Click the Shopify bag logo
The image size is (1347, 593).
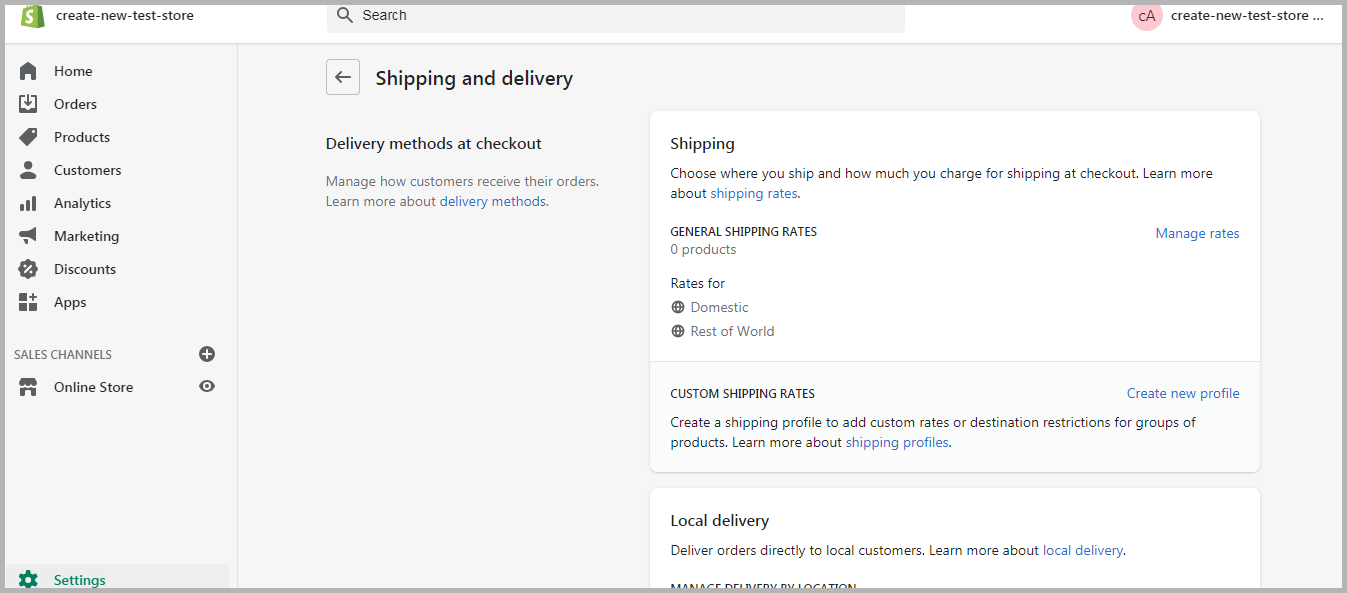pos(32,16)
